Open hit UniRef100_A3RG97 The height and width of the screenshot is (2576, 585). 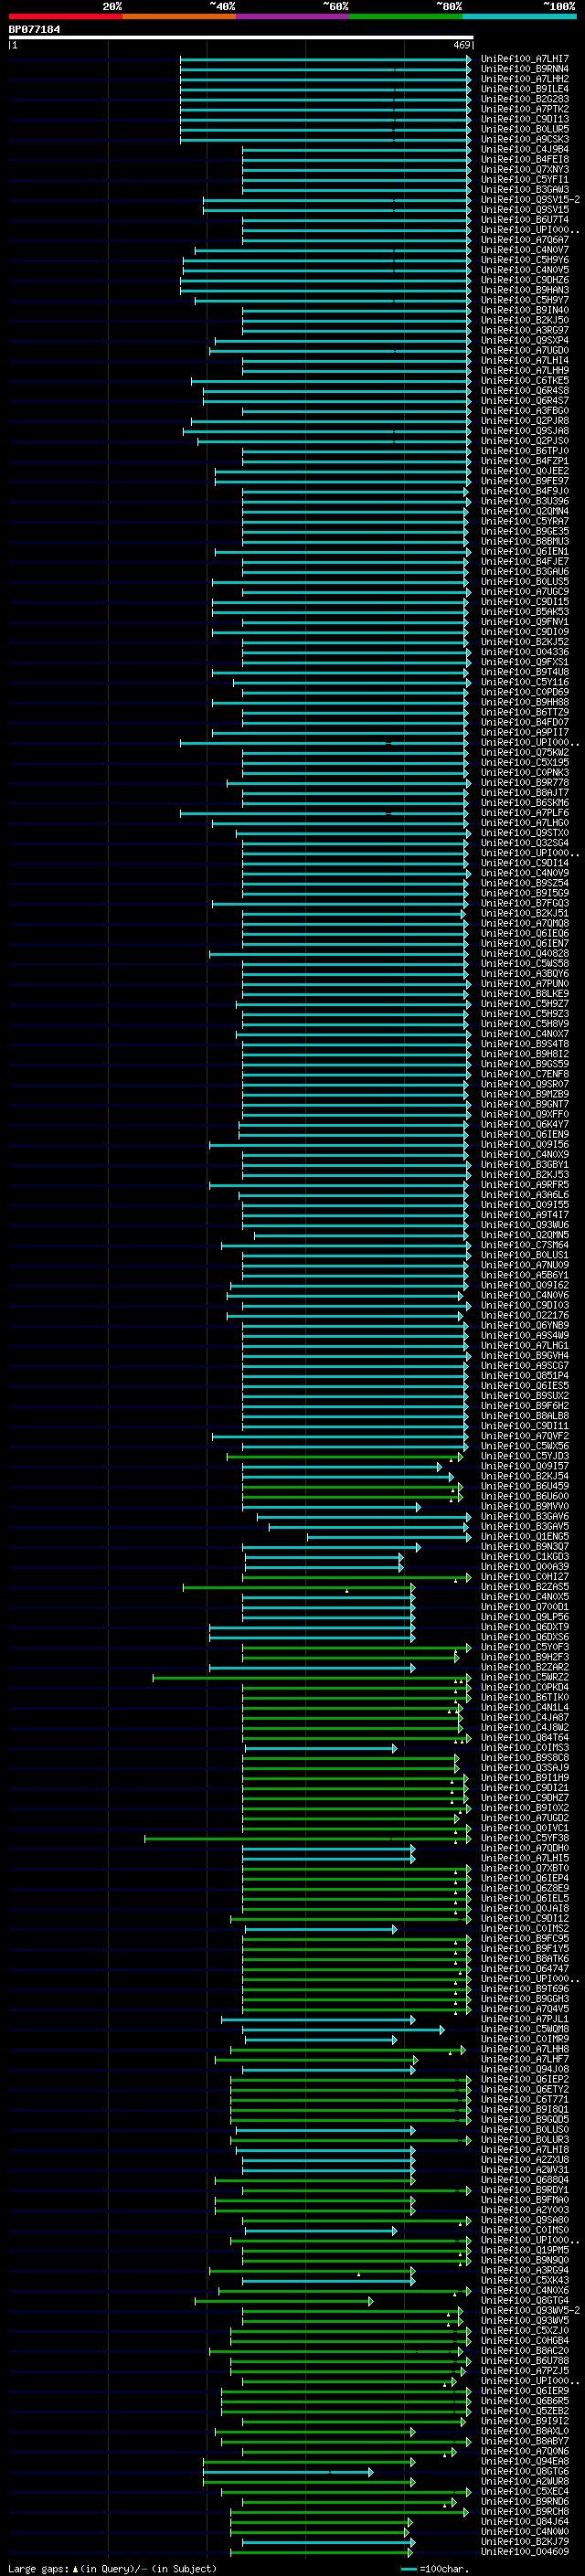(x=524, y=331)
